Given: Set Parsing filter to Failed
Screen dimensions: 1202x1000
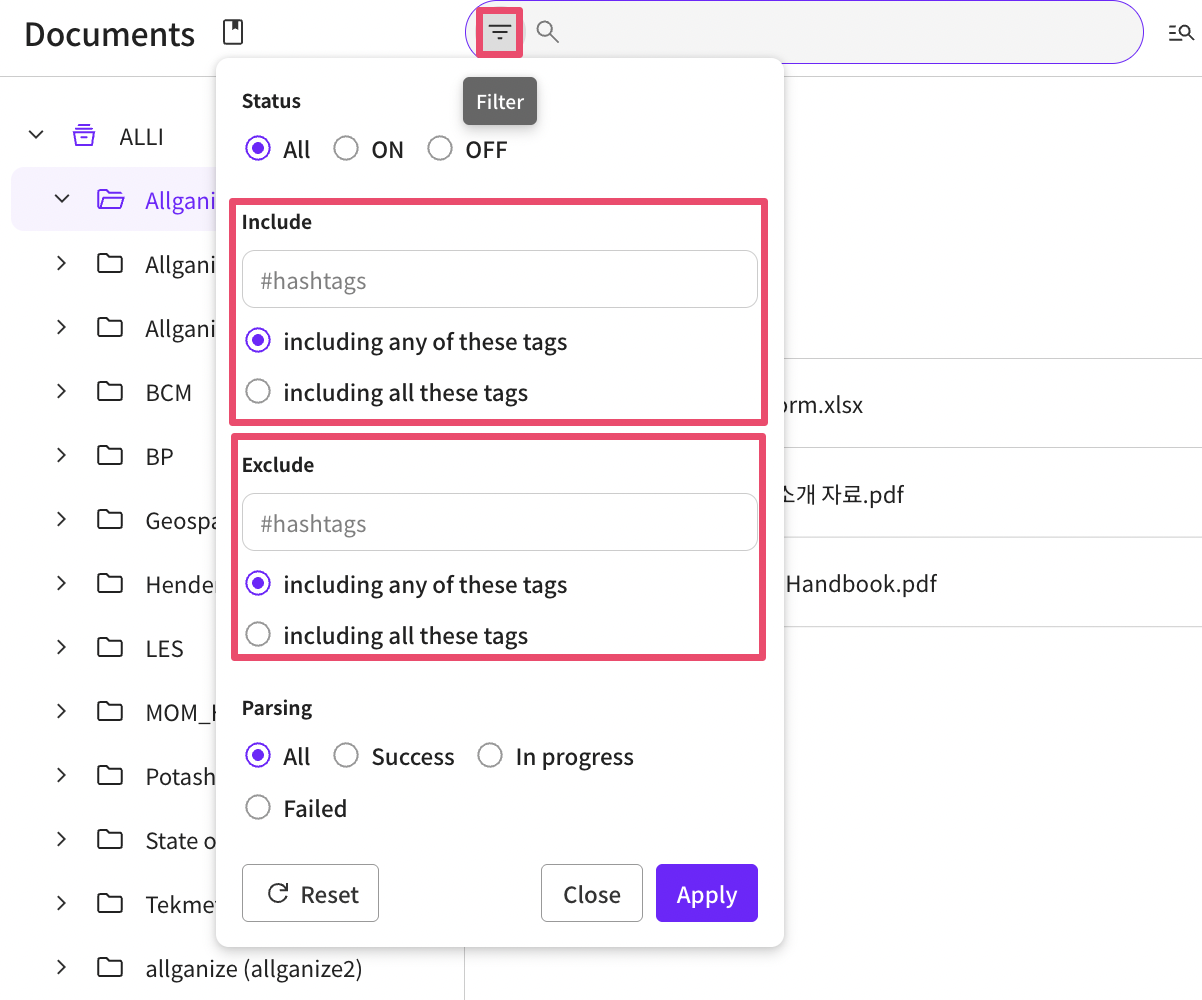Looking at the screenshot, I should [x=258, y=808].
